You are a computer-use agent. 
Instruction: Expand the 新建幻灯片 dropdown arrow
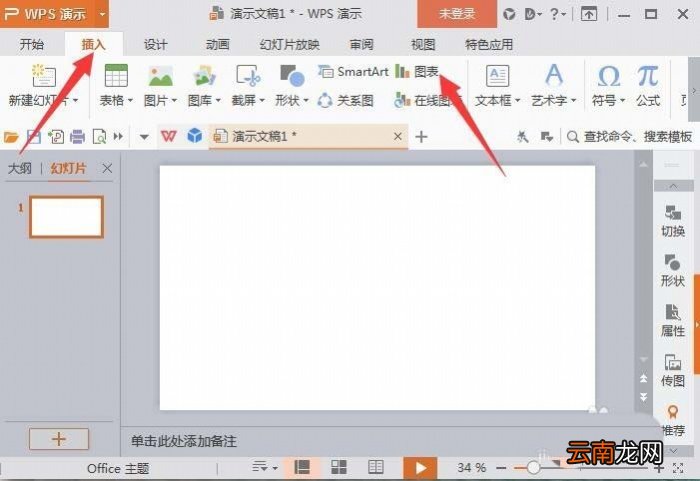(x=75, y=100)
